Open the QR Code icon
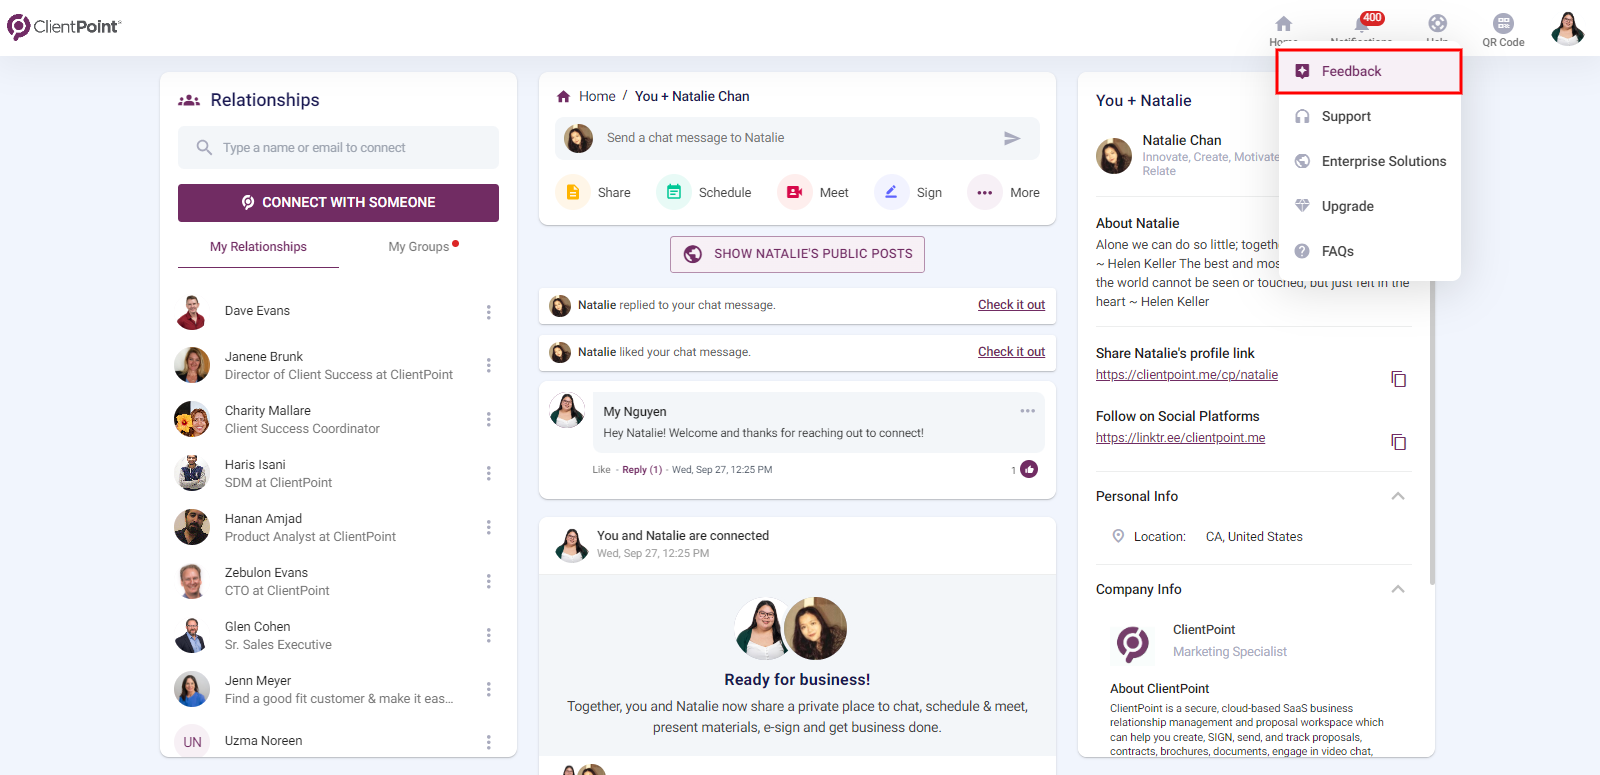The width and height of the screenshot is (1600, 775). point(1503,23)
